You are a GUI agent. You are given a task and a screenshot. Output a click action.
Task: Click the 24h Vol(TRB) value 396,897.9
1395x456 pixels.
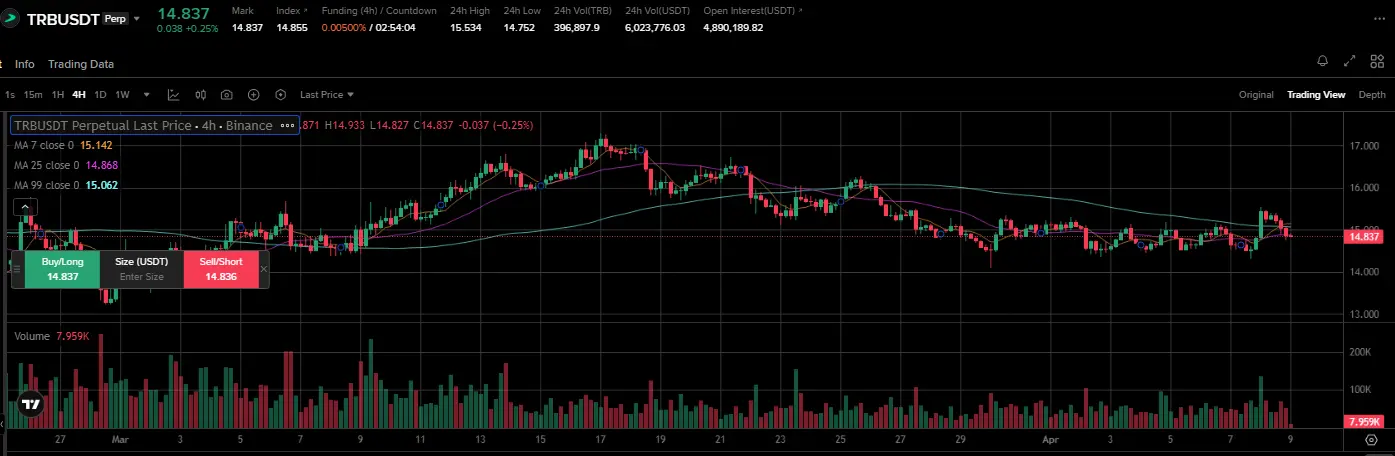click(x=577, y=27)
